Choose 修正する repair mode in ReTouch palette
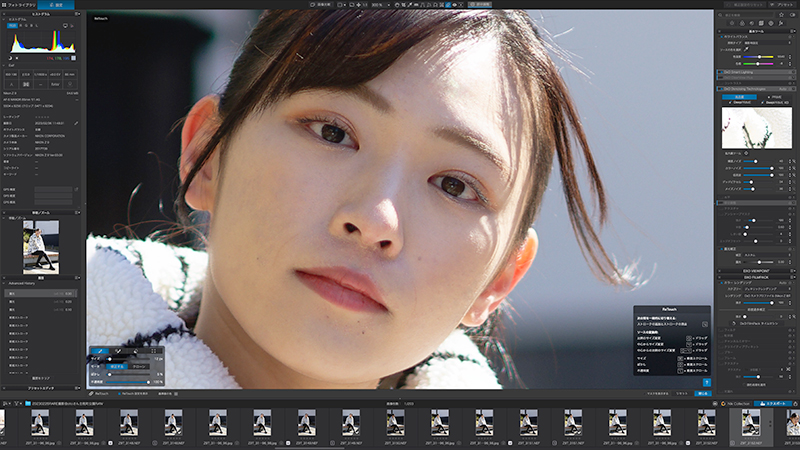Image resolution: width=800 pixels, height=450 pixels. pyautogui.click(x=117, y=366)
